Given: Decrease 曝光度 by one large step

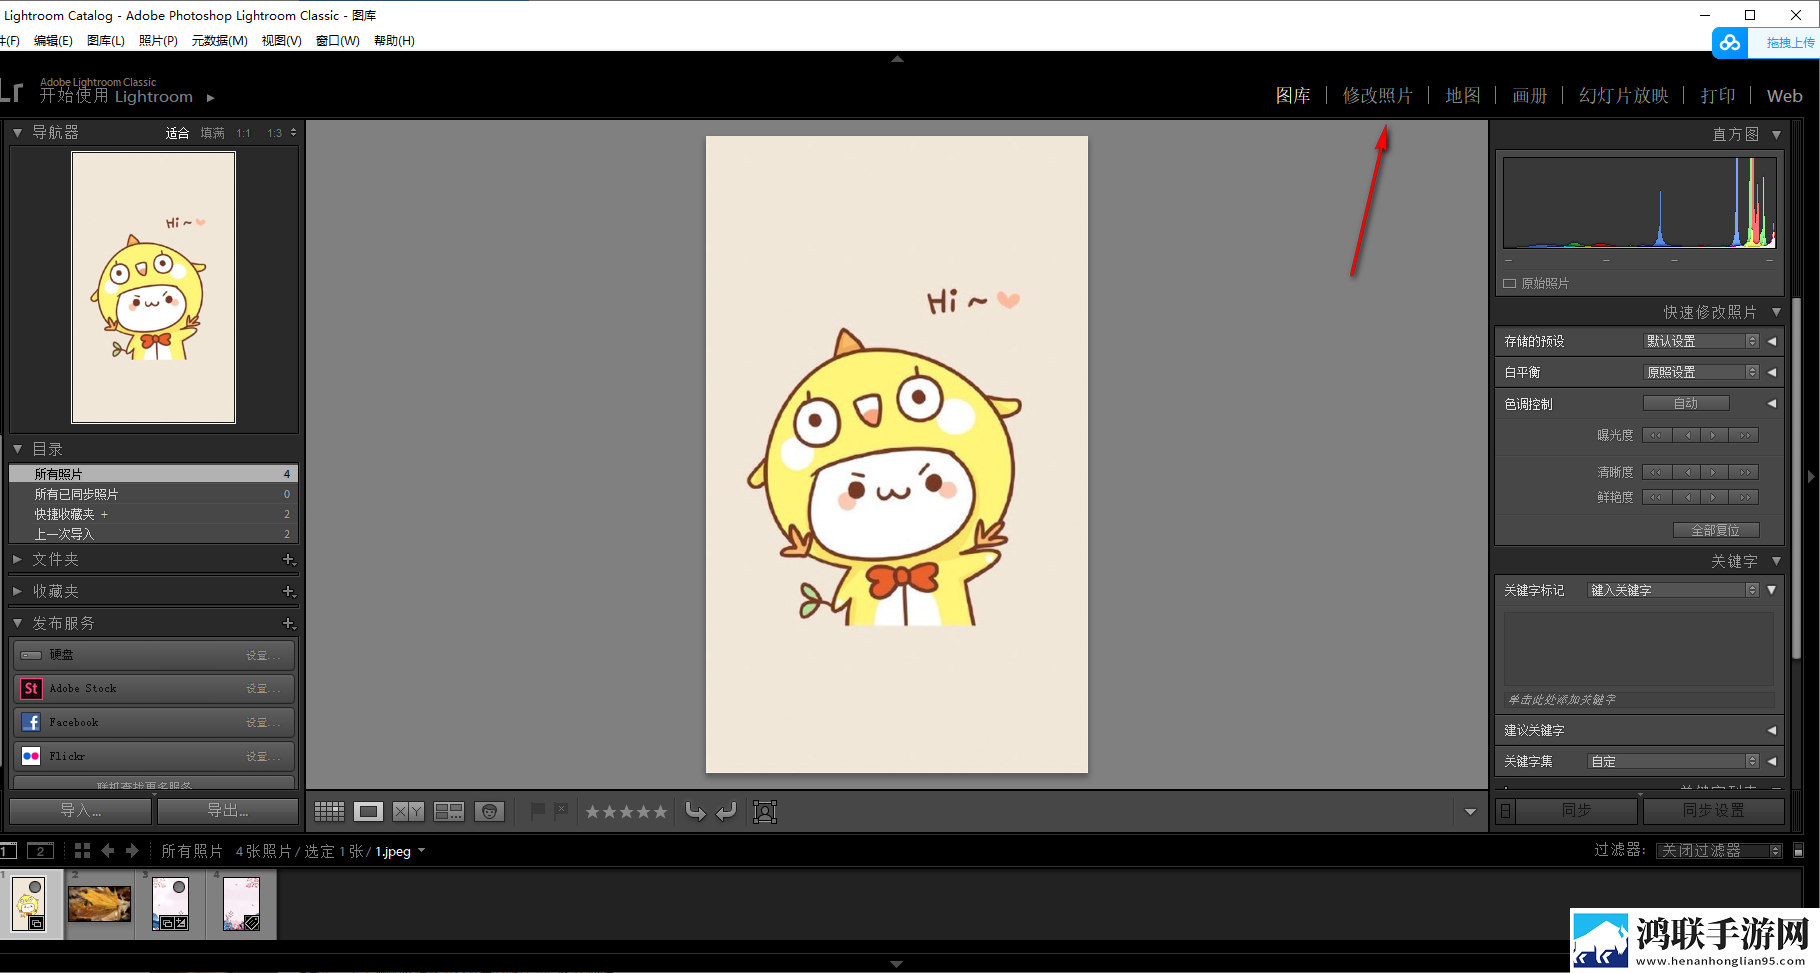Looking at the screenshot, I should click(x=1657, y=435).
